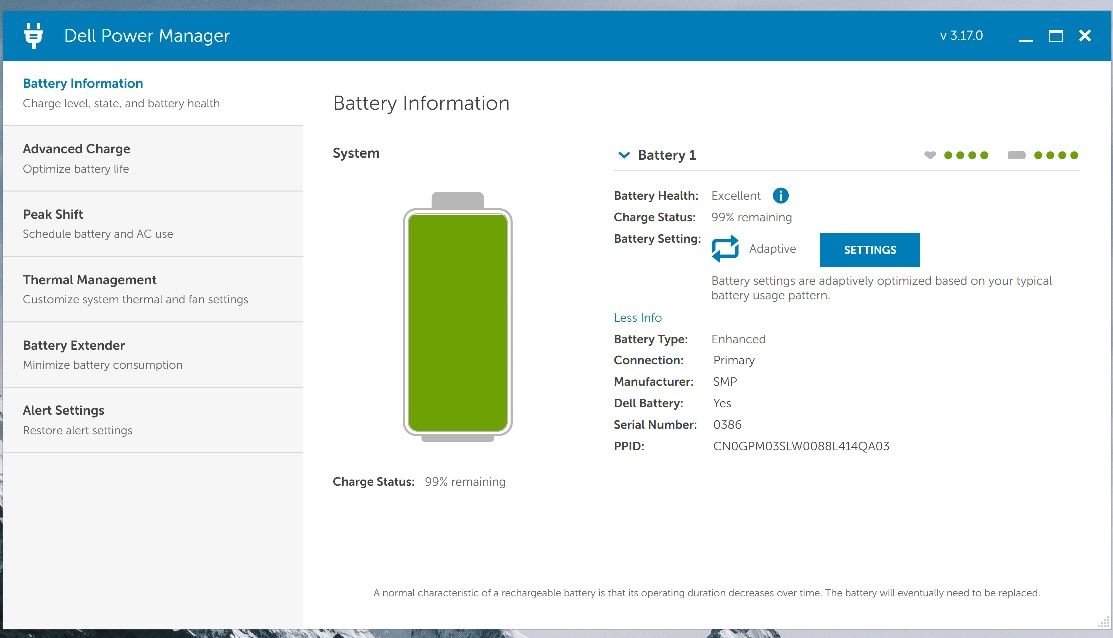The image size is (1113, 638).
Task: Click the battery health heart indicator icon
Action: (930, 155)
